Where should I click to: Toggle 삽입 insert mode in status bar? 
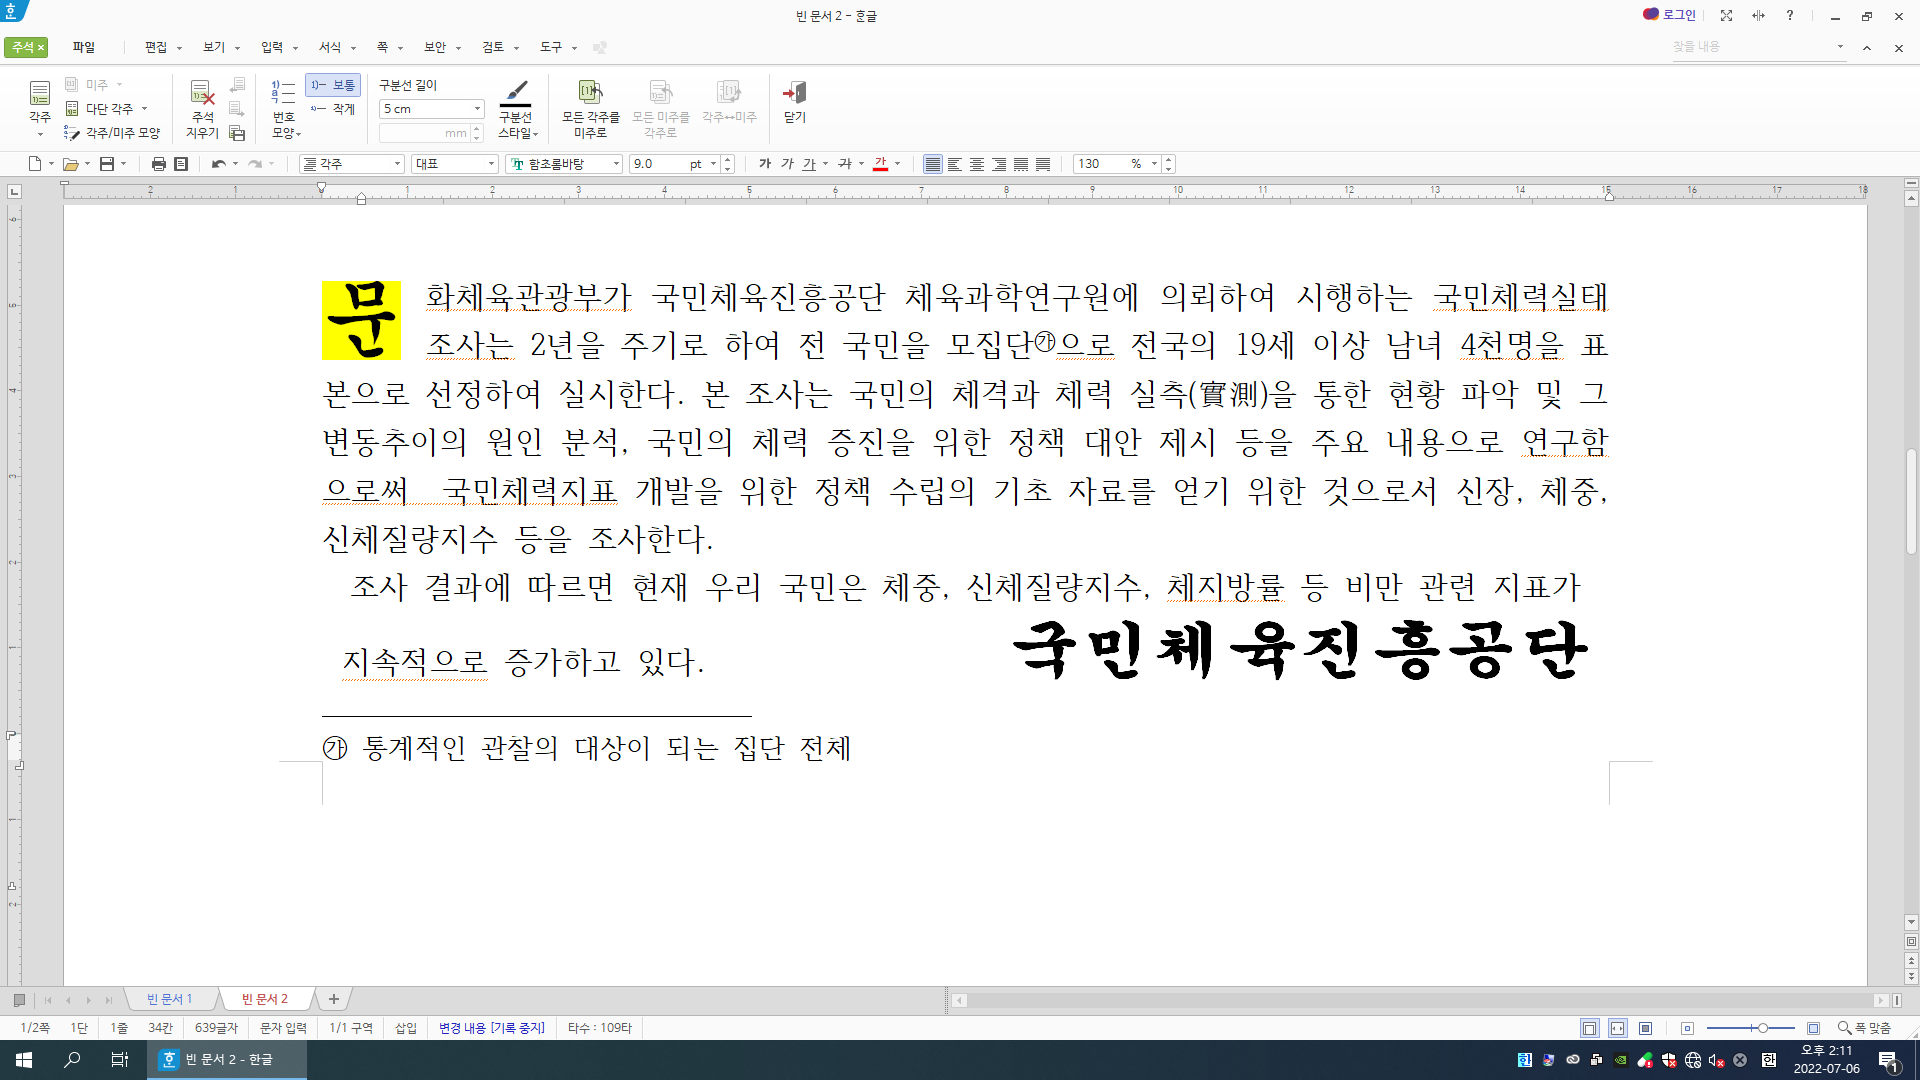pyautogui.click(x=406, y=1028)
